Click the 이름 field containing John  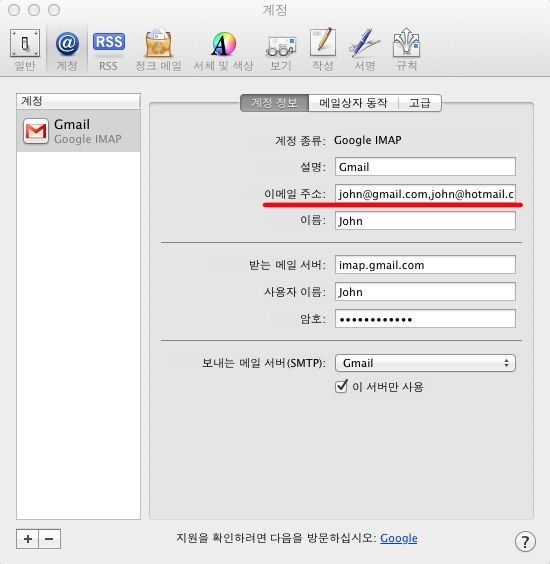[x=425, y=220]
